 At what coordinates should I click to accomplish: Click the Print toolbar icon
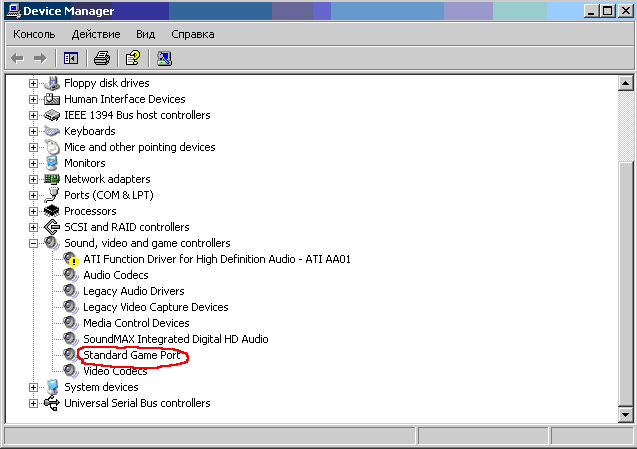(102, 58)
